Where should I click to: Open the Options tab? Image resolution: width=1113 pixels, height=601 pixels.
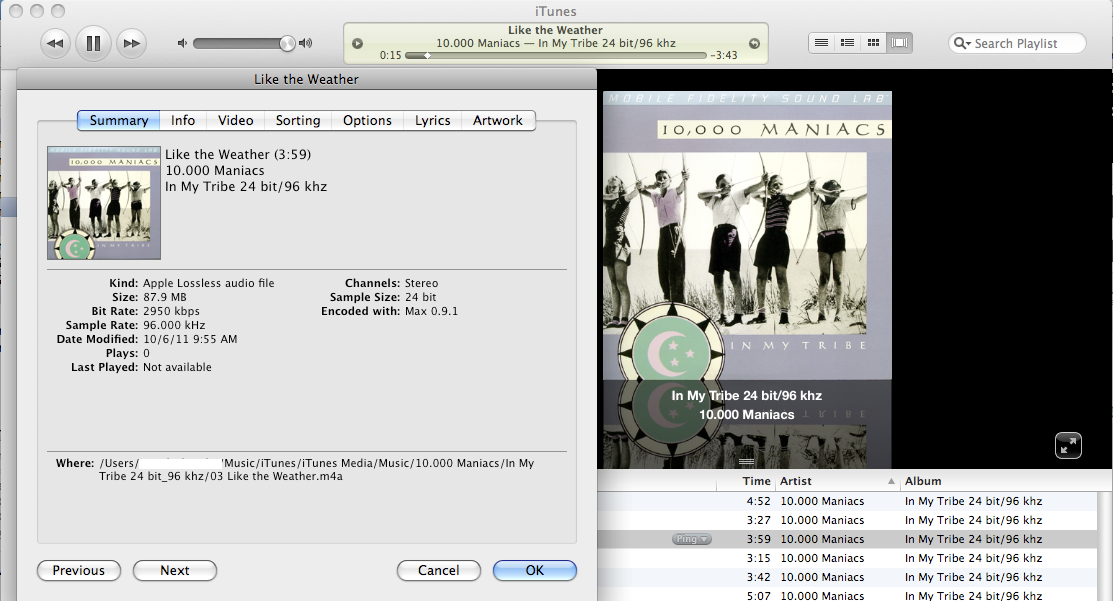[x=368, y=121]
